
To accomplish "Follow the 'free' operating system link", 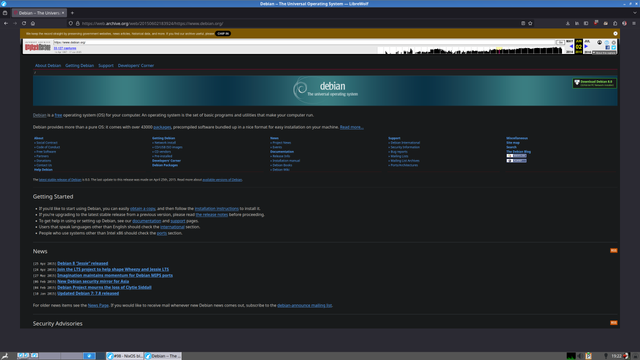I will 58,115.
